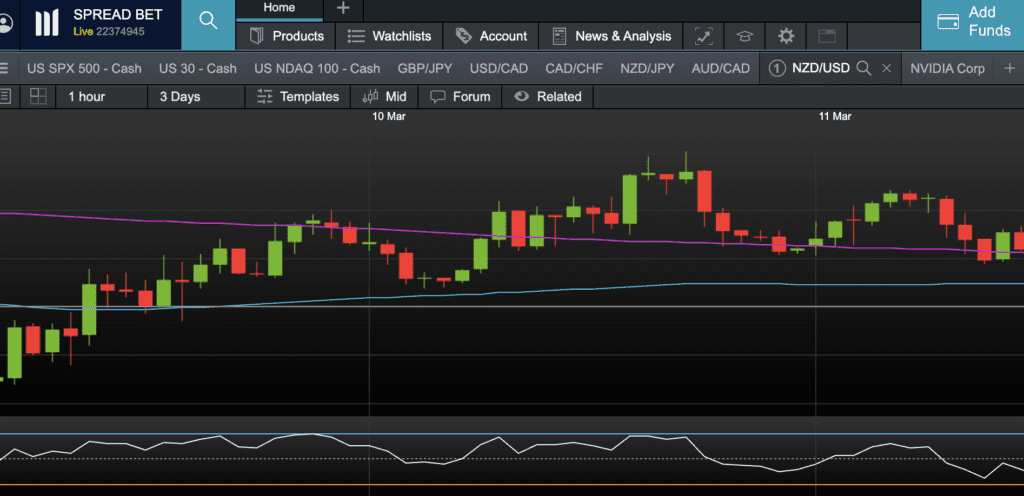
Task: Open the chart tabs list menu
Action: click(4, 69)
